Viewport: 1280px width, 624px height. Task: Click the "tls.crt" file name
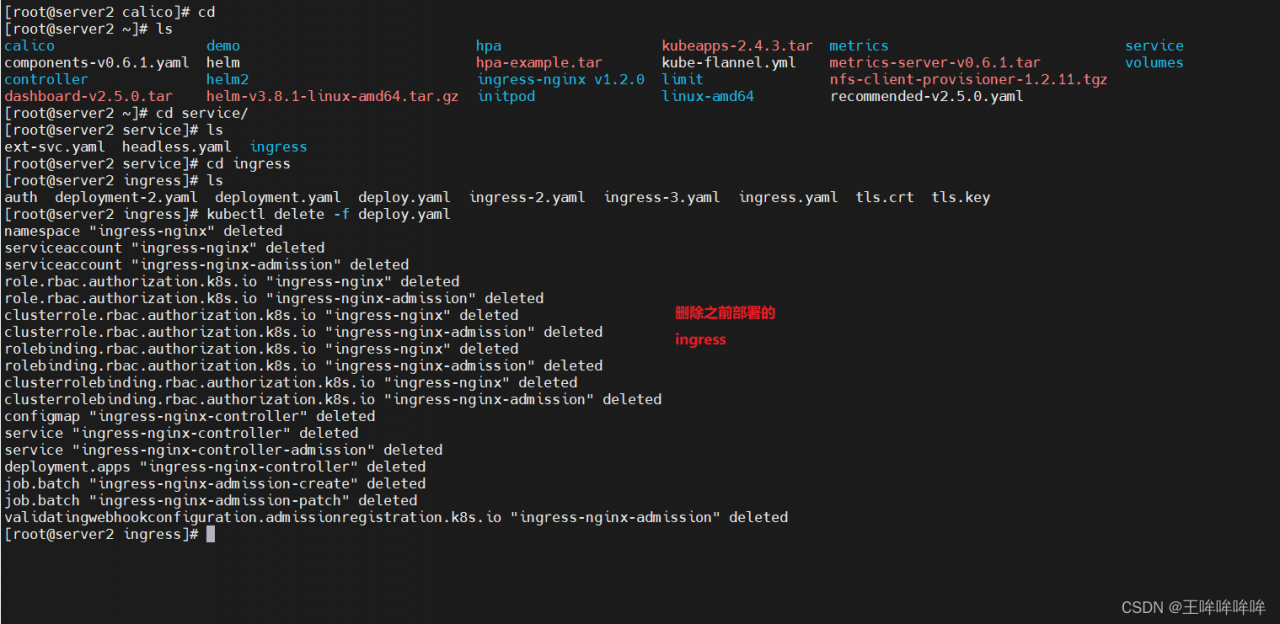(x=884, y=198)
